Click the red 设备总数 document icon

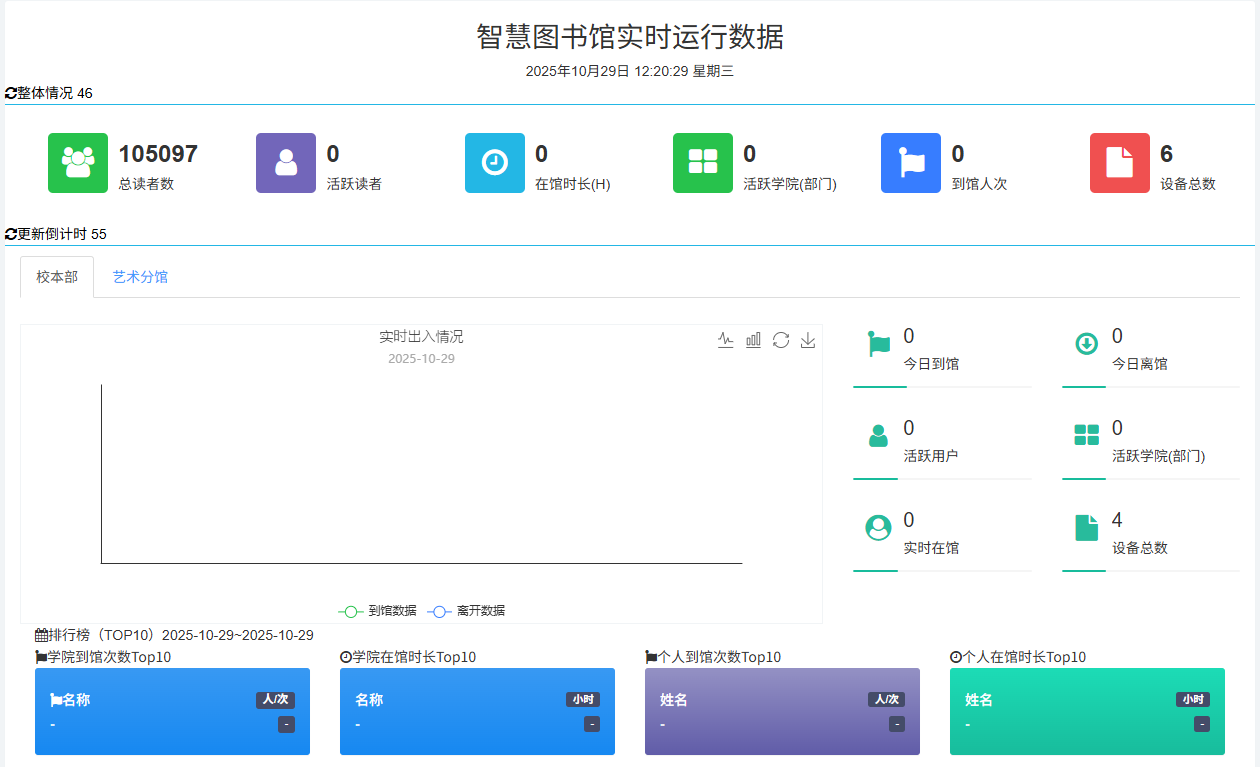[x=1119, y=163]
